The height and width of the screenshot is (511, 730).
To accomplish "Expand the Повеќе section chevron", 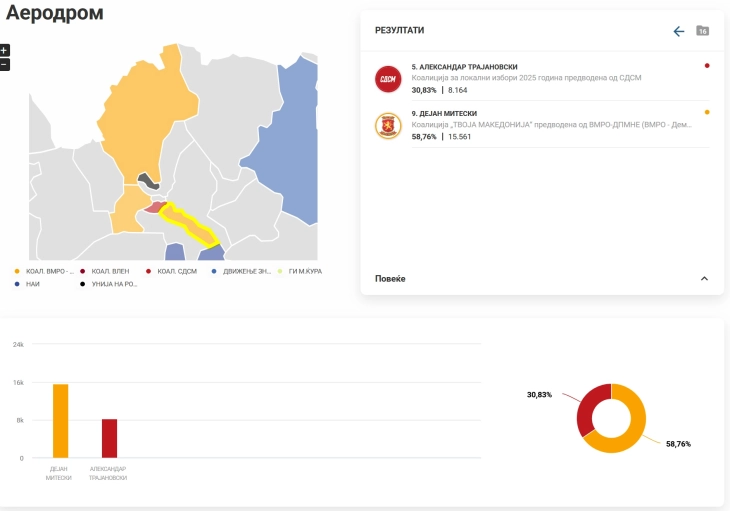I will (x=704, y=278).
